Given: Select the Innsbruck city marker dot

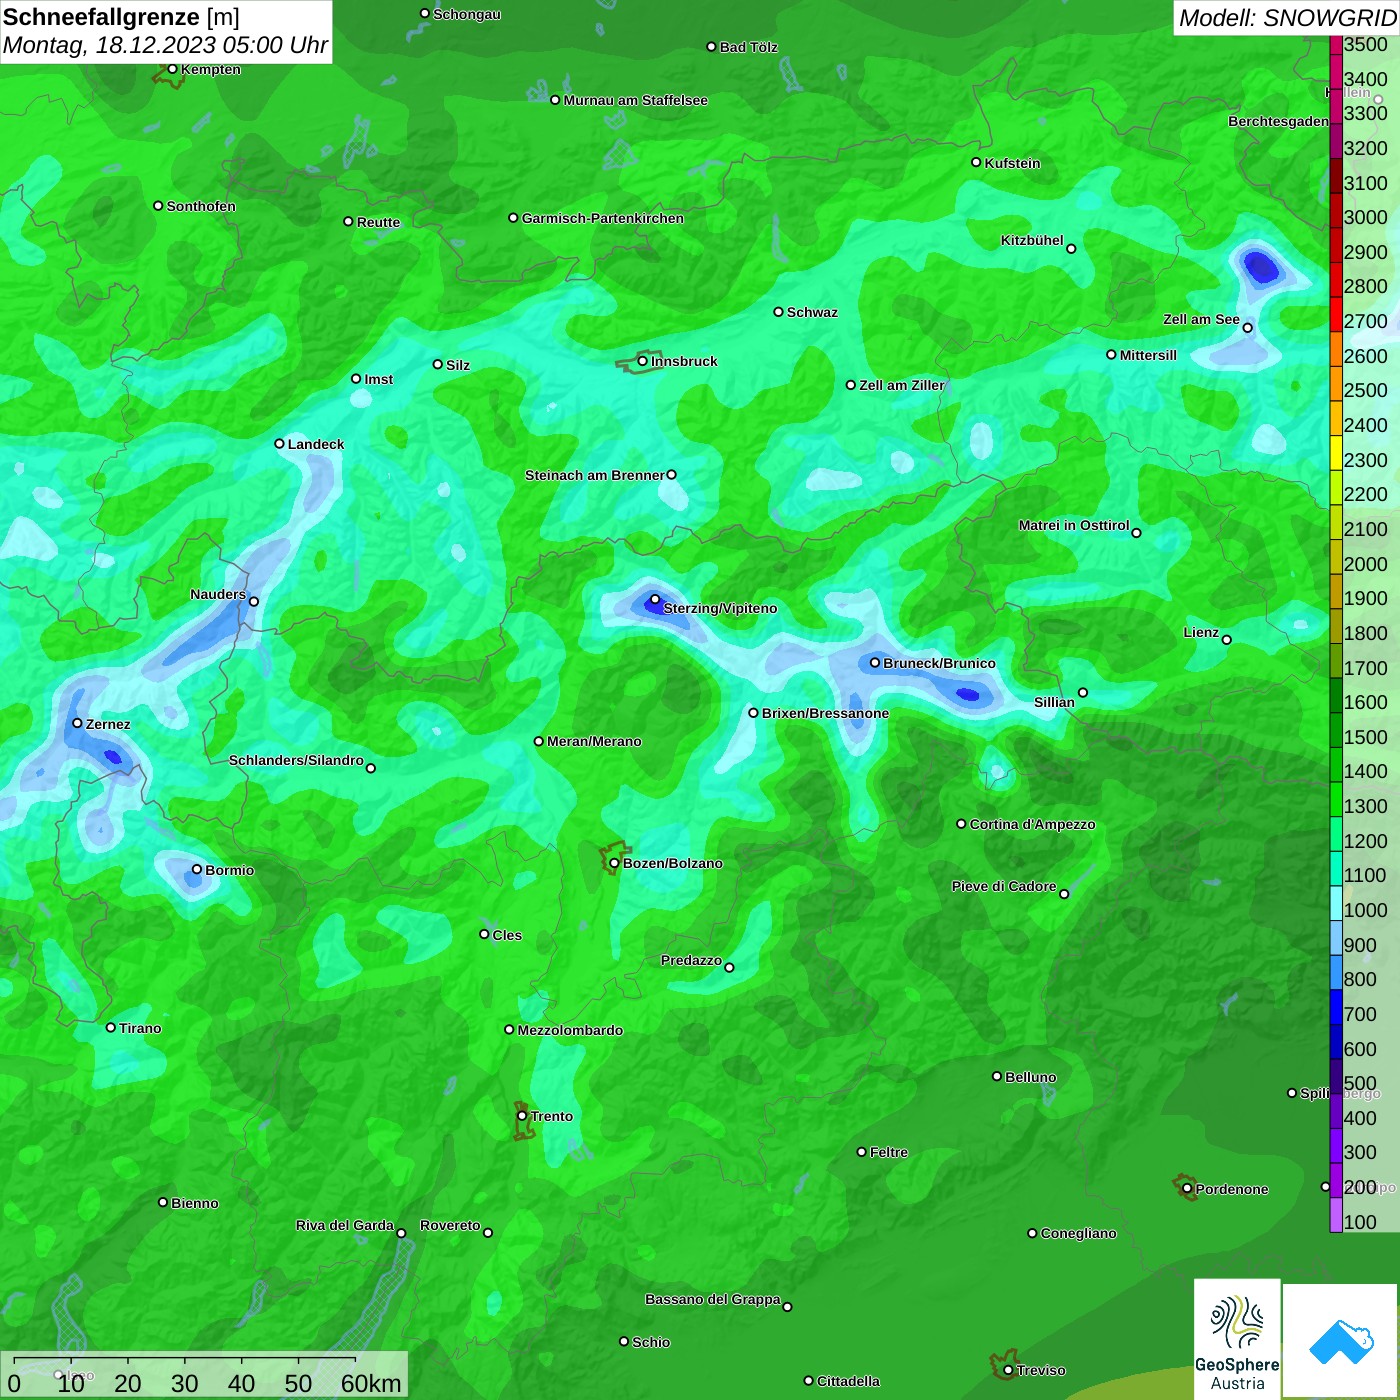Looking at the screenshot, I should (x=643, y=361).
